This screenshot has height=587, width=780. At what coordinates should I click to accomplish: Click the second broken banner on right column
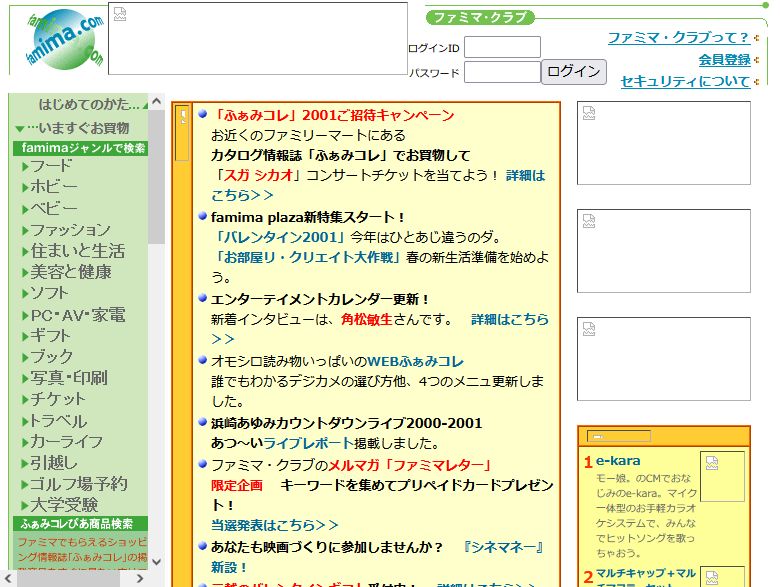coord(664,251)
